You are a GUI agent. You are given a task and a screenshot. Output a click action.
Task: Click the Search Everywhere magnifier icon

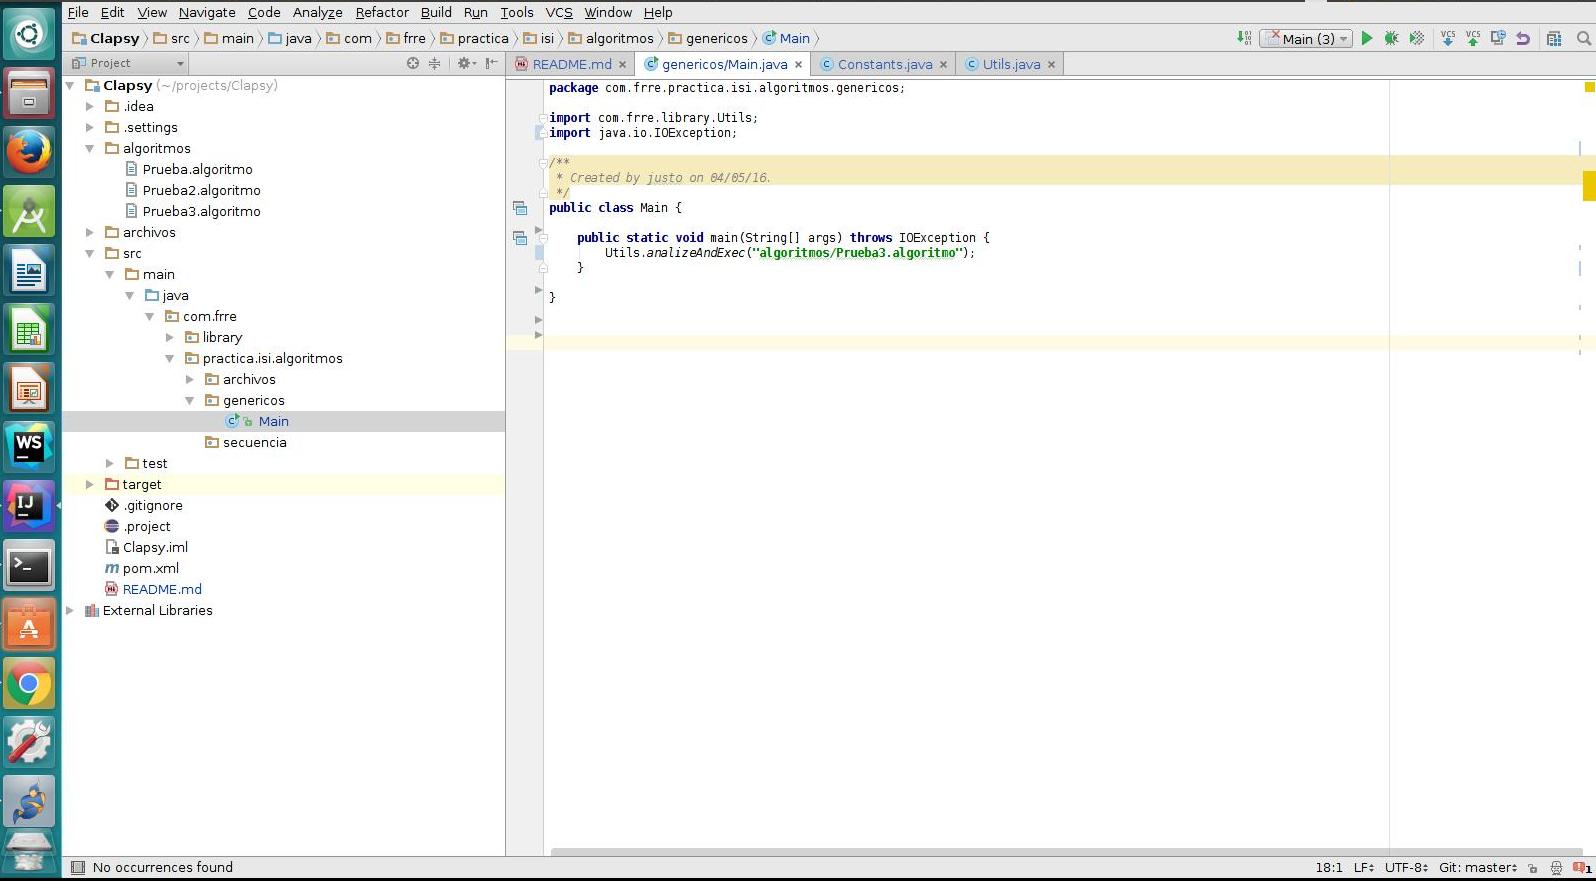click(x=1583, y=39)
